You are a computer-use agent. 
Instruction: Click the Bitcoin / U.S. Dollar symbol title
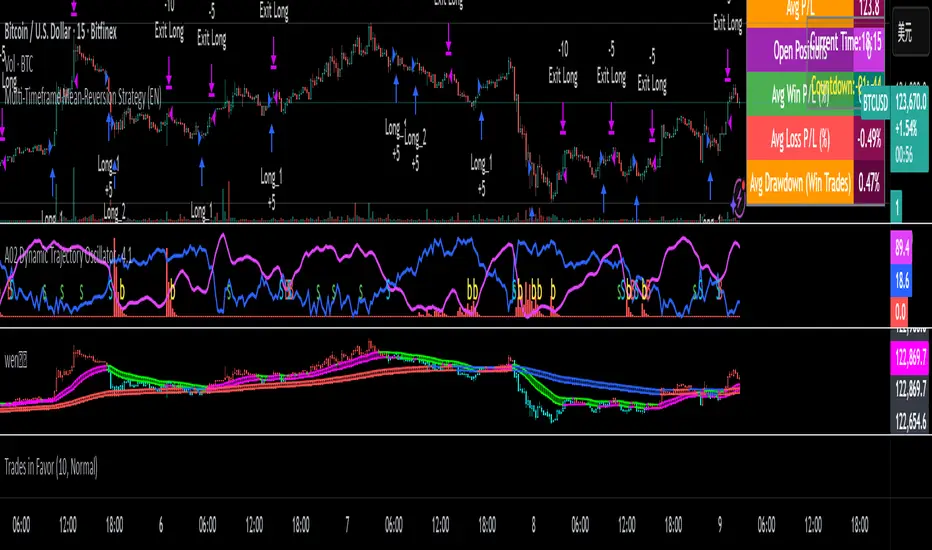pyautogui.click(x=61, y=32)
